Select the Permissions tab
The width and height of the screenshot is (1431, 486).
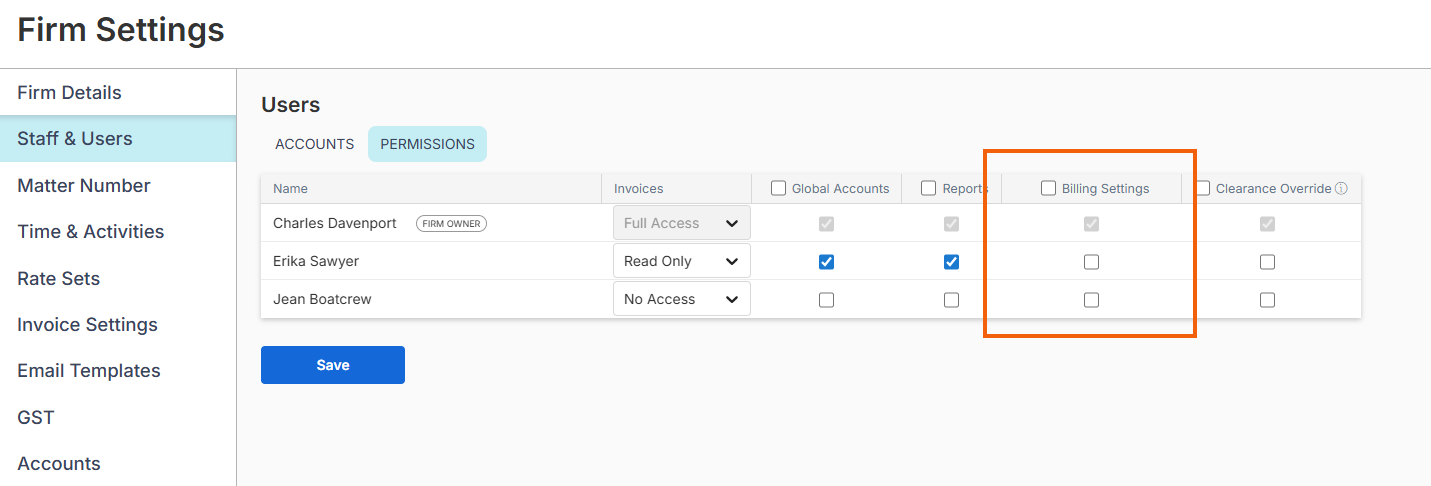pos(427,144)
